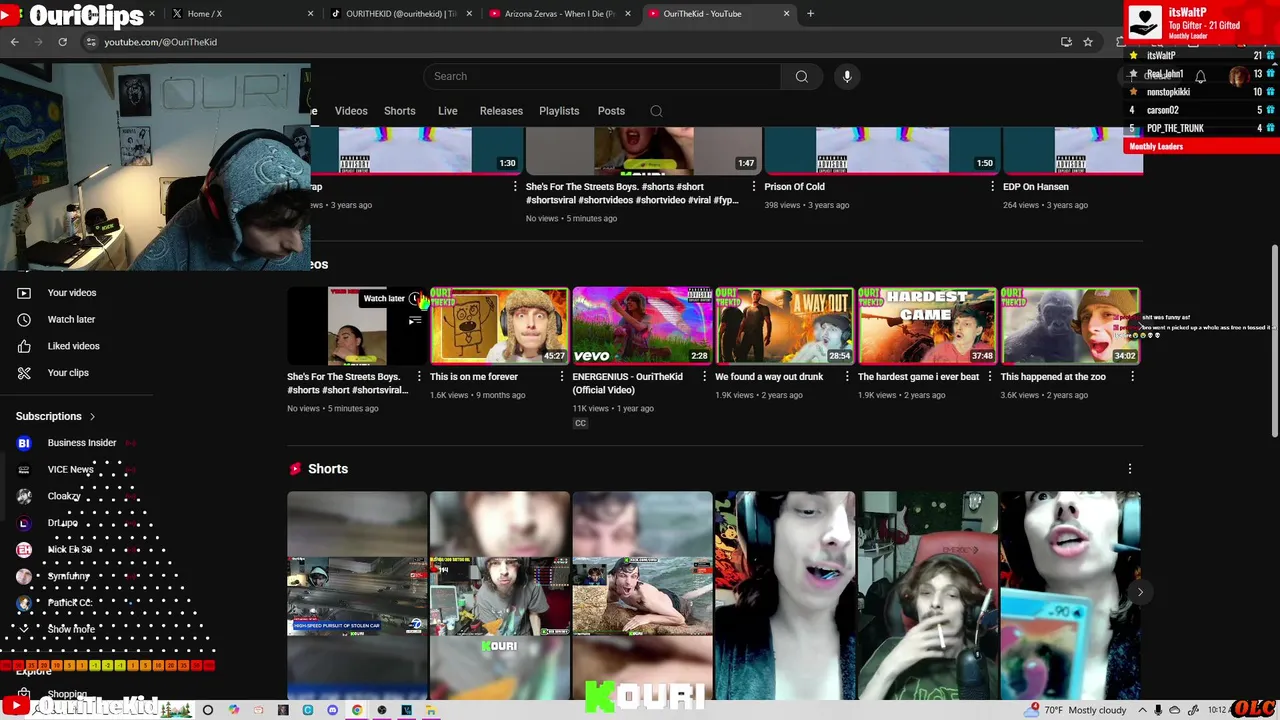Close the OuriTheKid - YouTube browser tab
This screenshot has width=1280, height=720.
[x=786, y=14]
